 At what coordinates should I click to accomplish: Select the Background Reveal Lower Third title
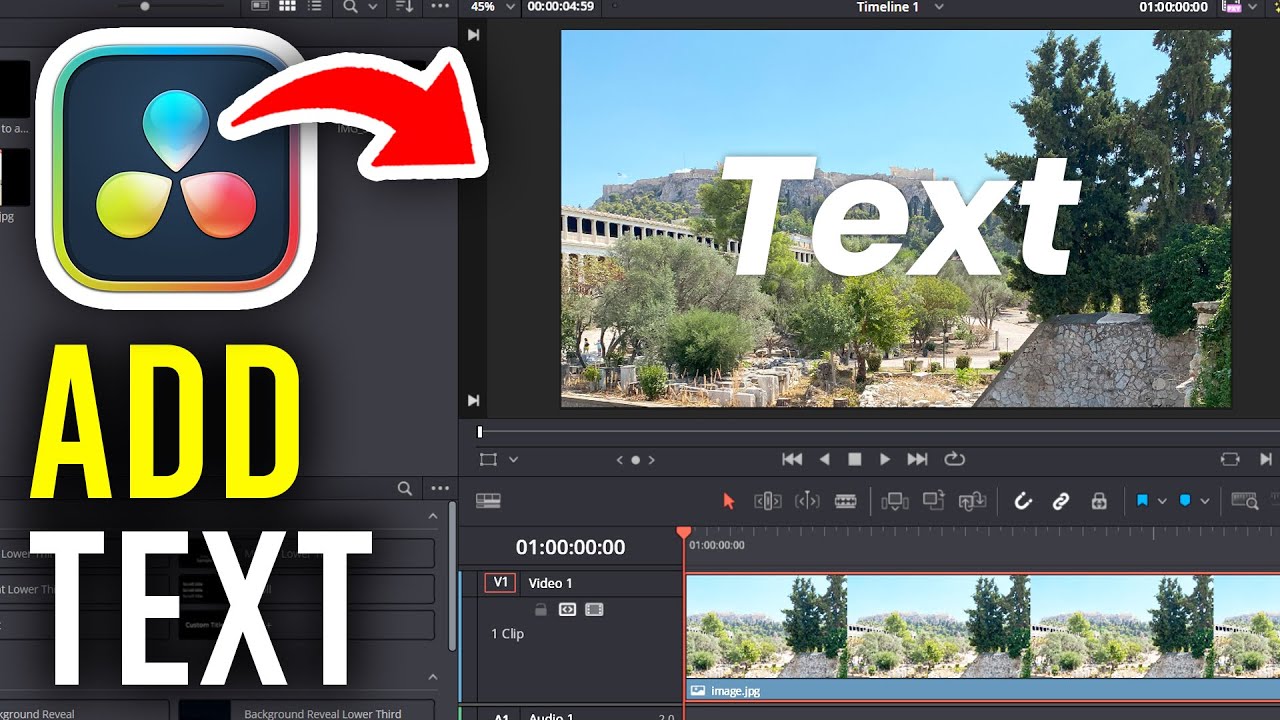pyautogui.click(x=306, y=711)
